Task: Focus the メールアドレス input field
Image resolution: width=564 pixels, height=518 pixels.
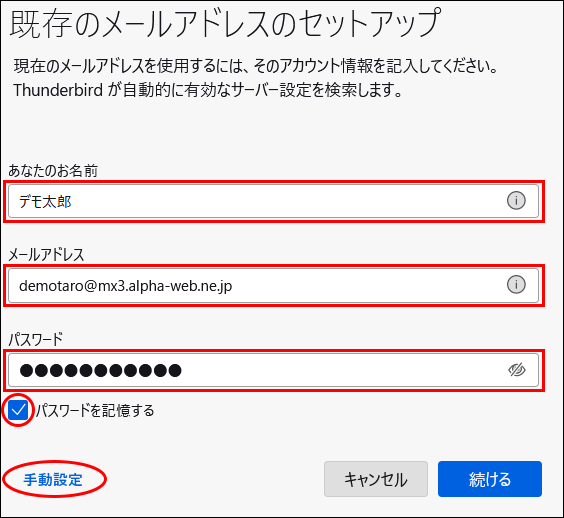Action: (x=273, y=285)
